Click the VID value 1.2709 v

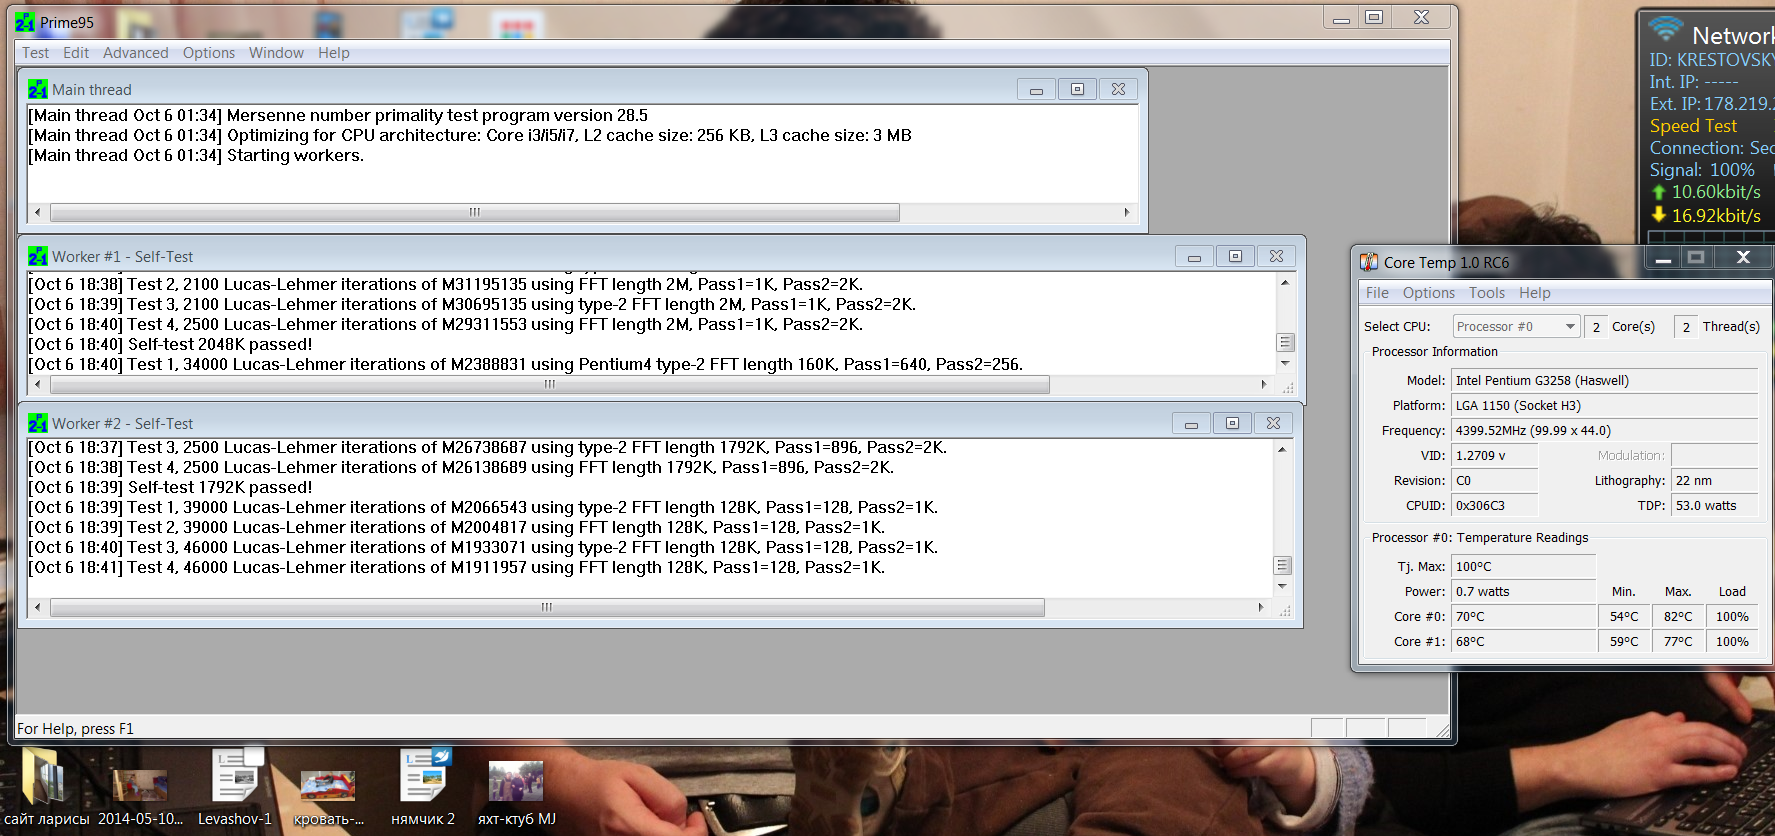click(1495, 456)
